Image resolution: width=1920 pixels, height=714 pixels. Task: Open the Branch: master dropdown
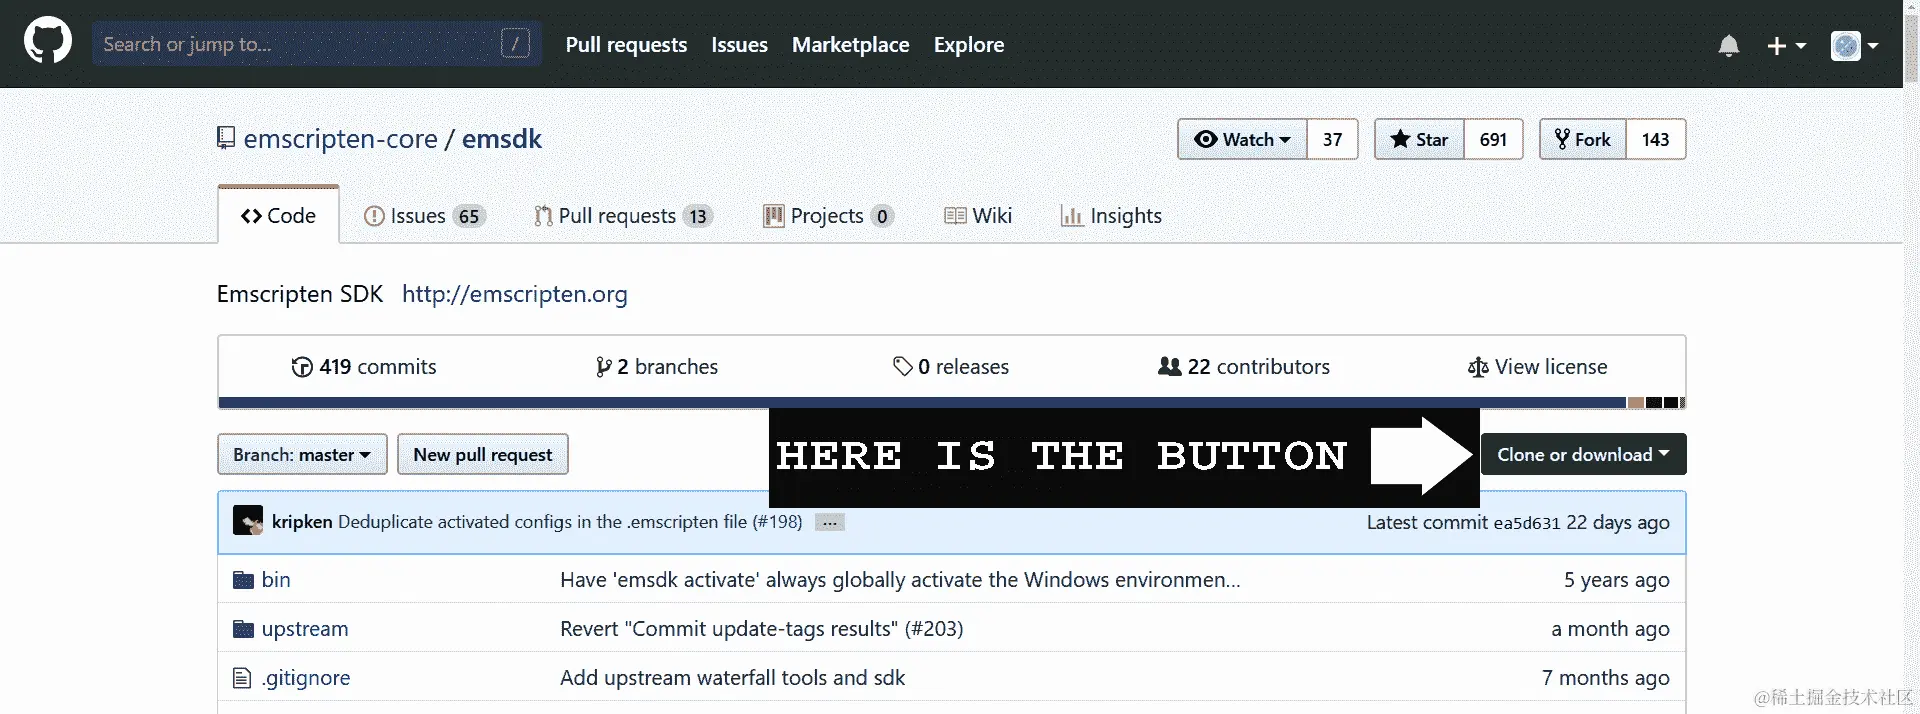pyautogui.click(x=302, y=454)
